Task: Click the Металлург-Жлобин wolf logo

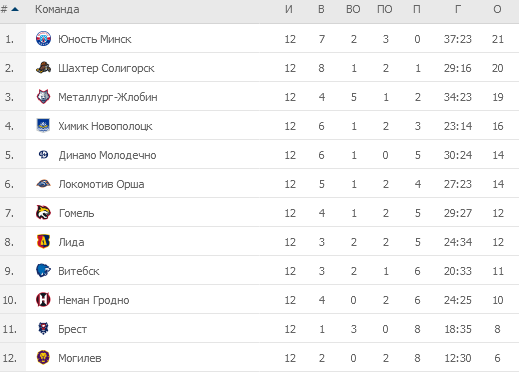Action: [43, 97]
